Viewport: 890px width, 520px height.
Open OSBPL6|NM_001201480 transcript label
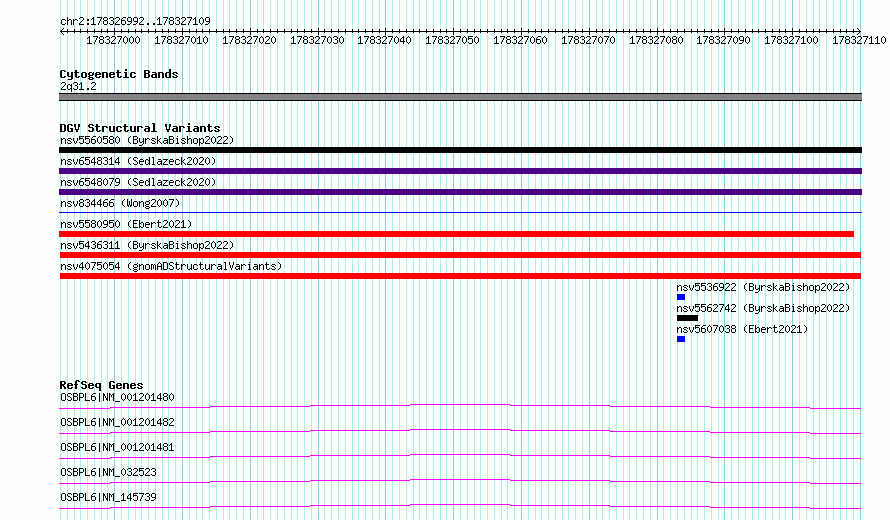(117, 397)
